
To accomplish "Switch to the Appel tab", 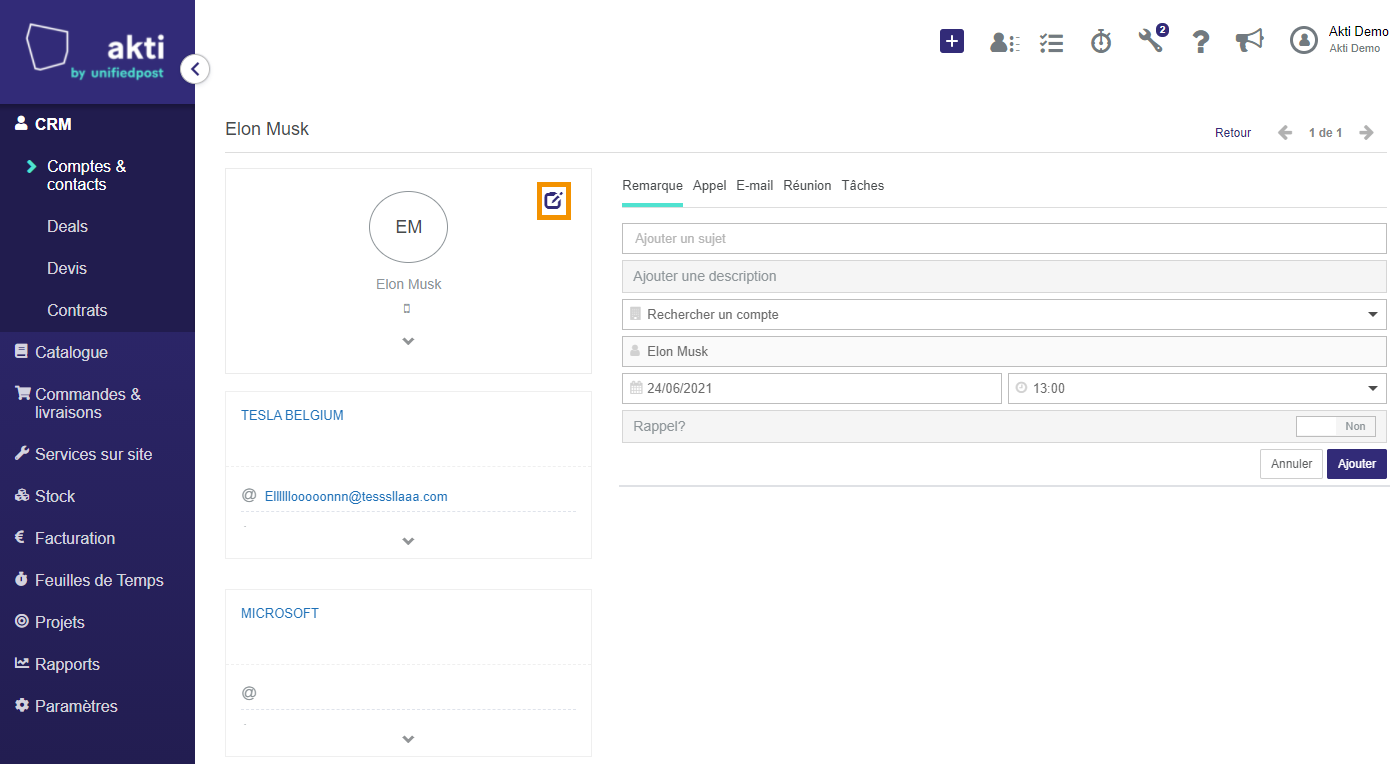I will pos(709,186).
